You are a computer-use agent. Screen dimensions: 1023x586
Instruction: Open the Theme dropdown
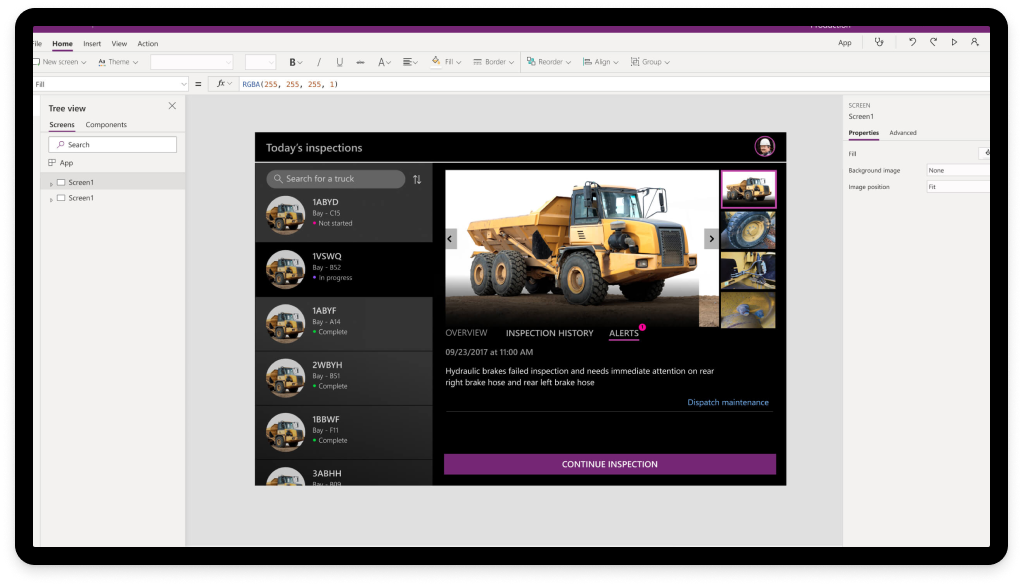pyautogui.click(x=118, y=62)
